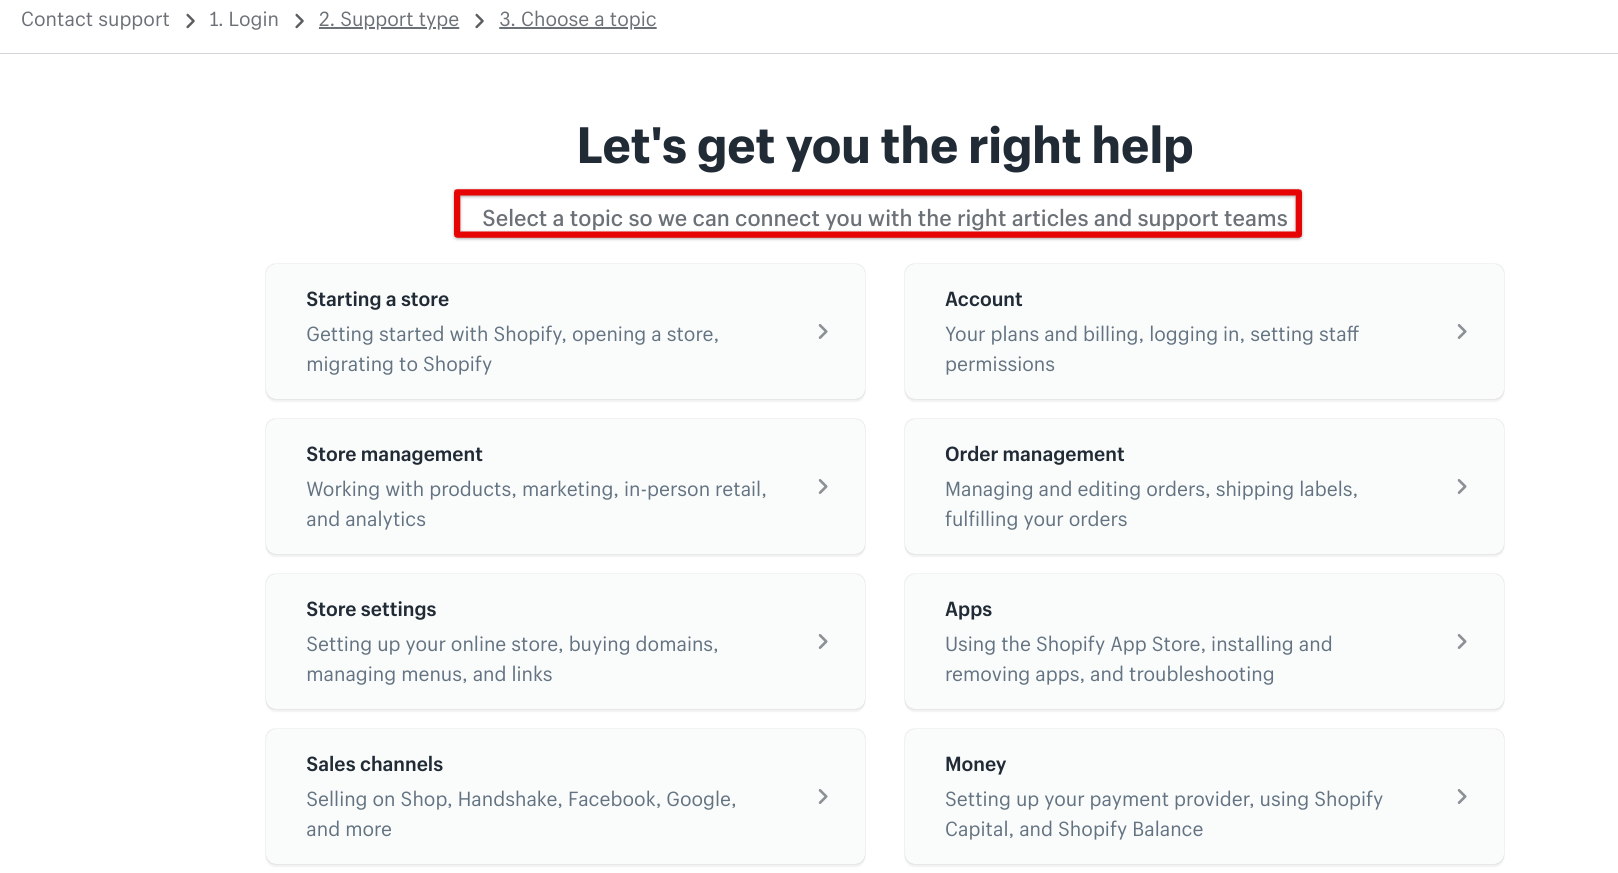Click the arrow icon on Apps card

[1462, 642]
